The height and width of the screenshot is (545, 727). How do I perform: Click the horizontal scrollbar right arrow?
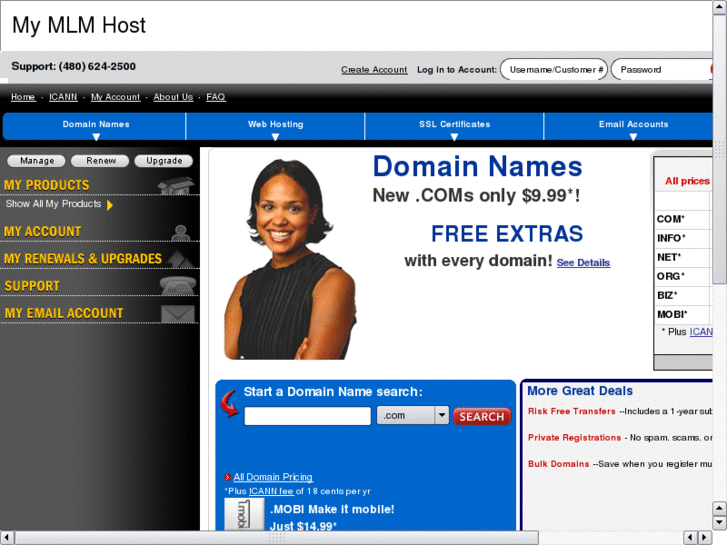tap(705, 538)
